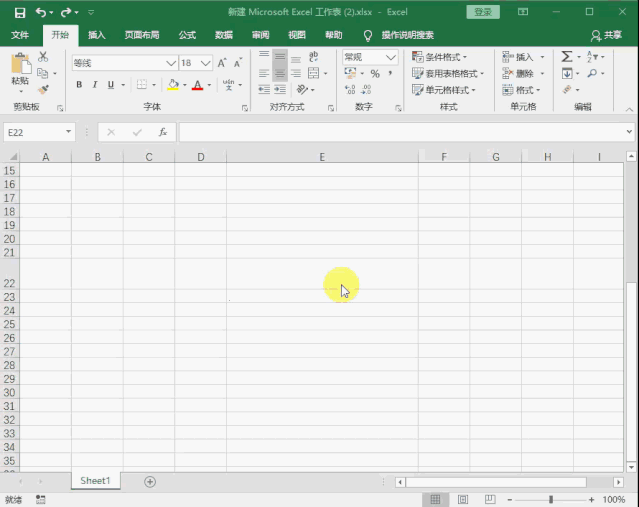Activate the Format Painter brush
Image resolution: width=639 pixels, height=507 pixels.
point(43,89)
